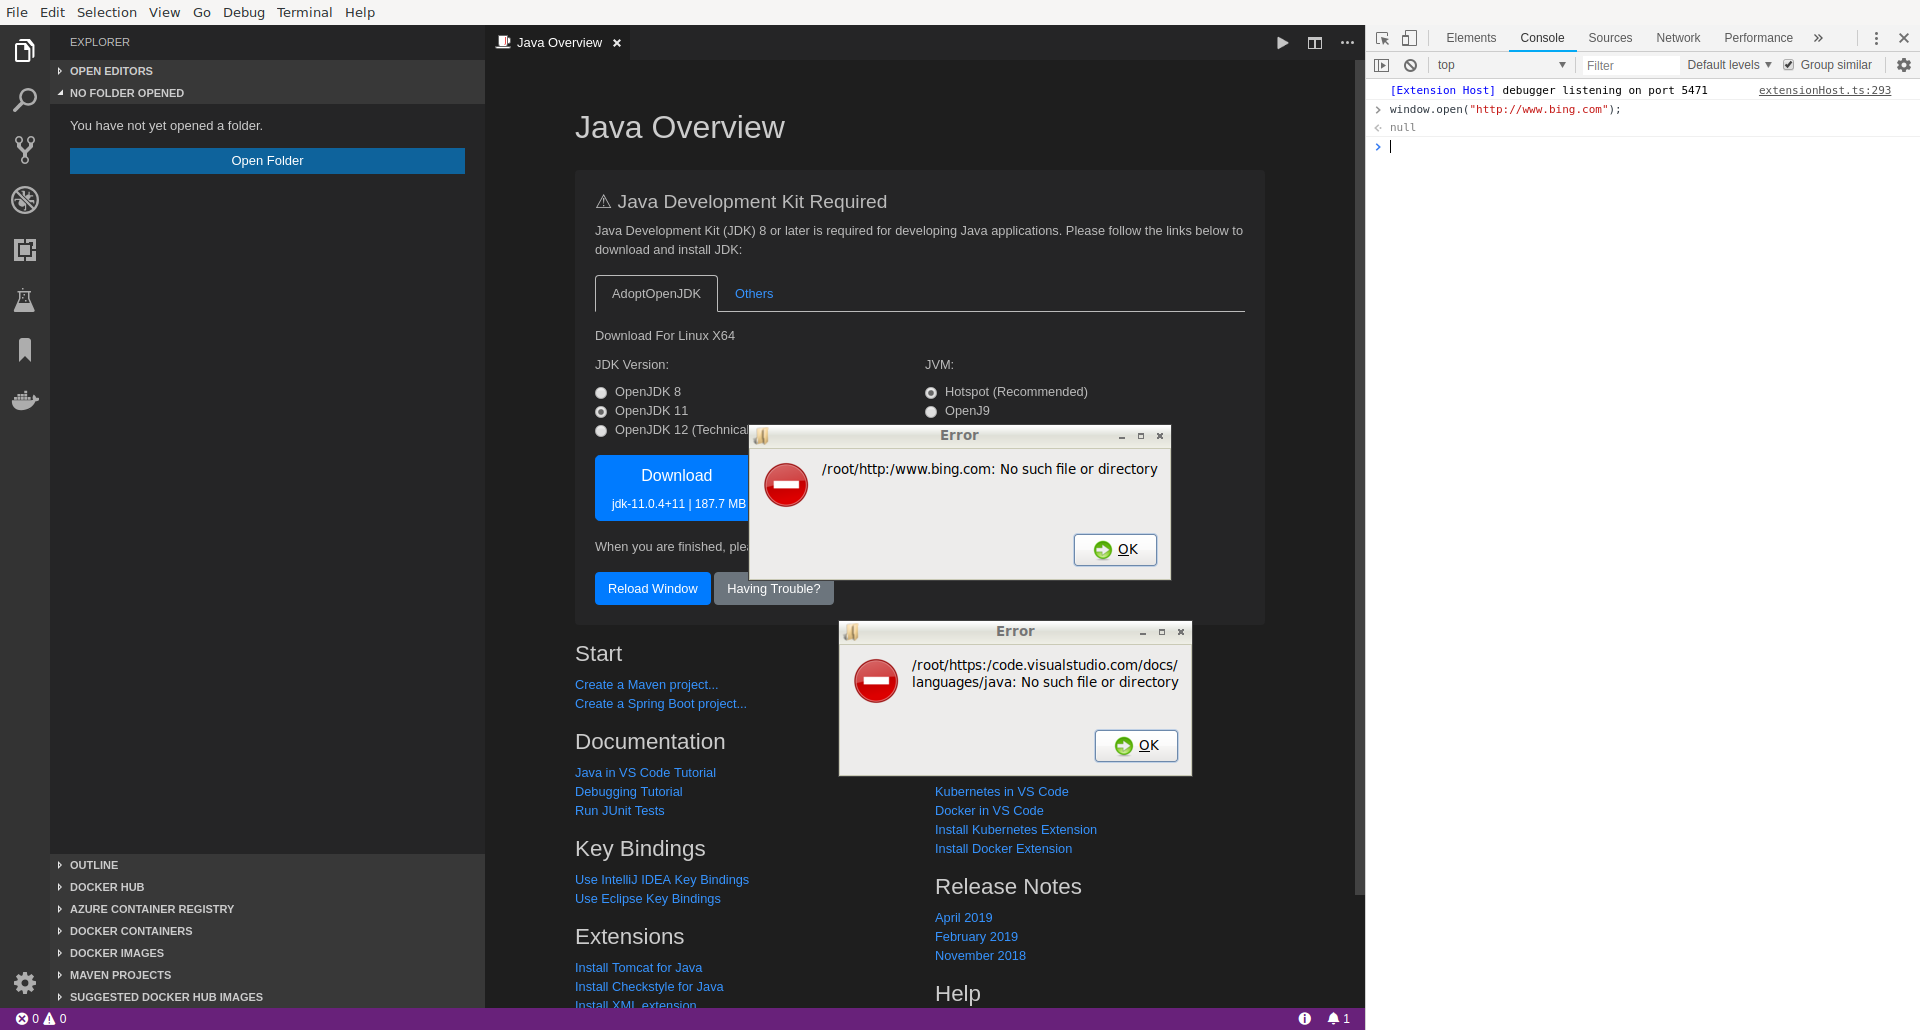Show the console sidebar icon
1920x1030 pixels.
click(1382, 65)
